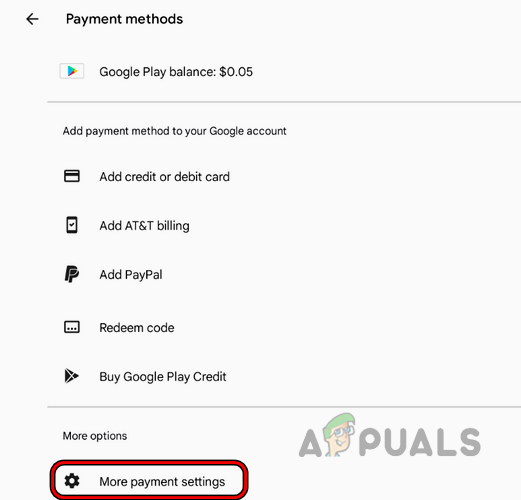Click the gear settings icon
Screen dimensions: 521x500
click(x=72, y=481)
